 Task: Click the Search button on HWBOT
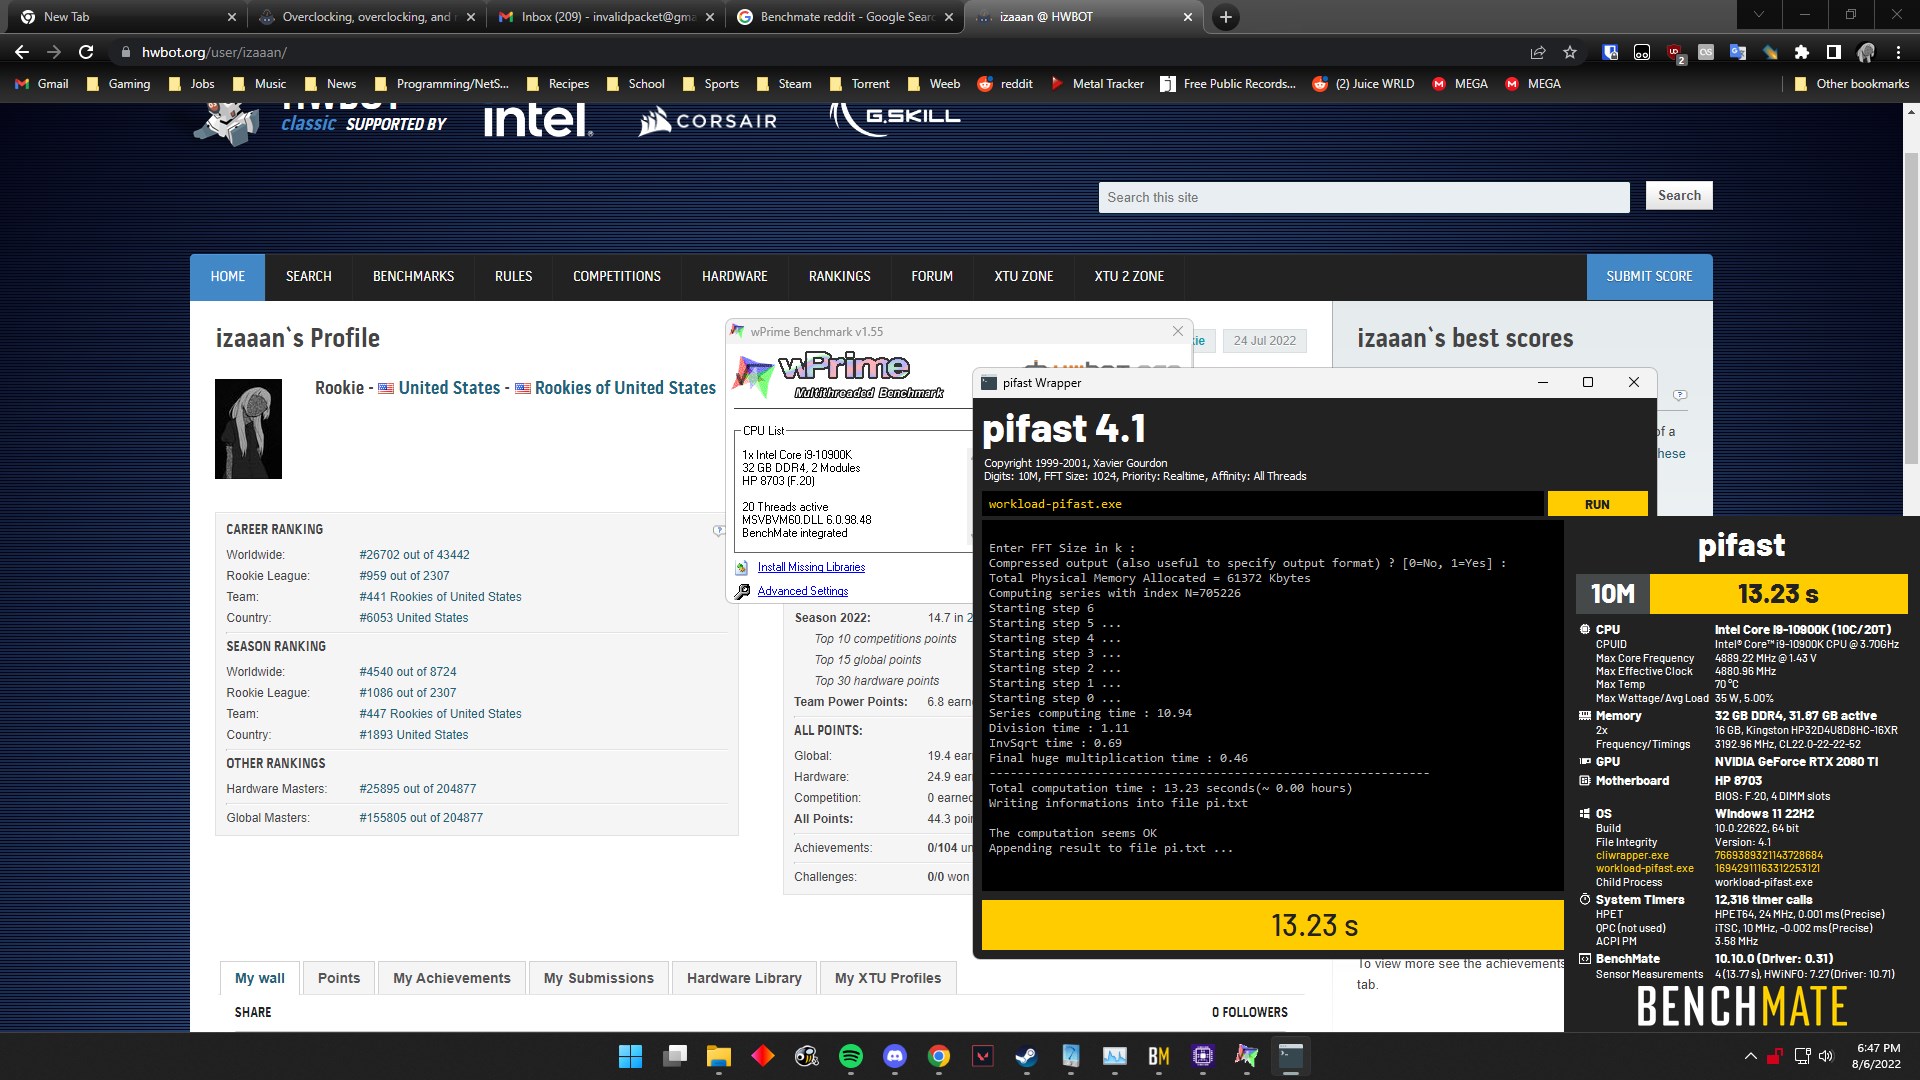(x=1679, y=196)
